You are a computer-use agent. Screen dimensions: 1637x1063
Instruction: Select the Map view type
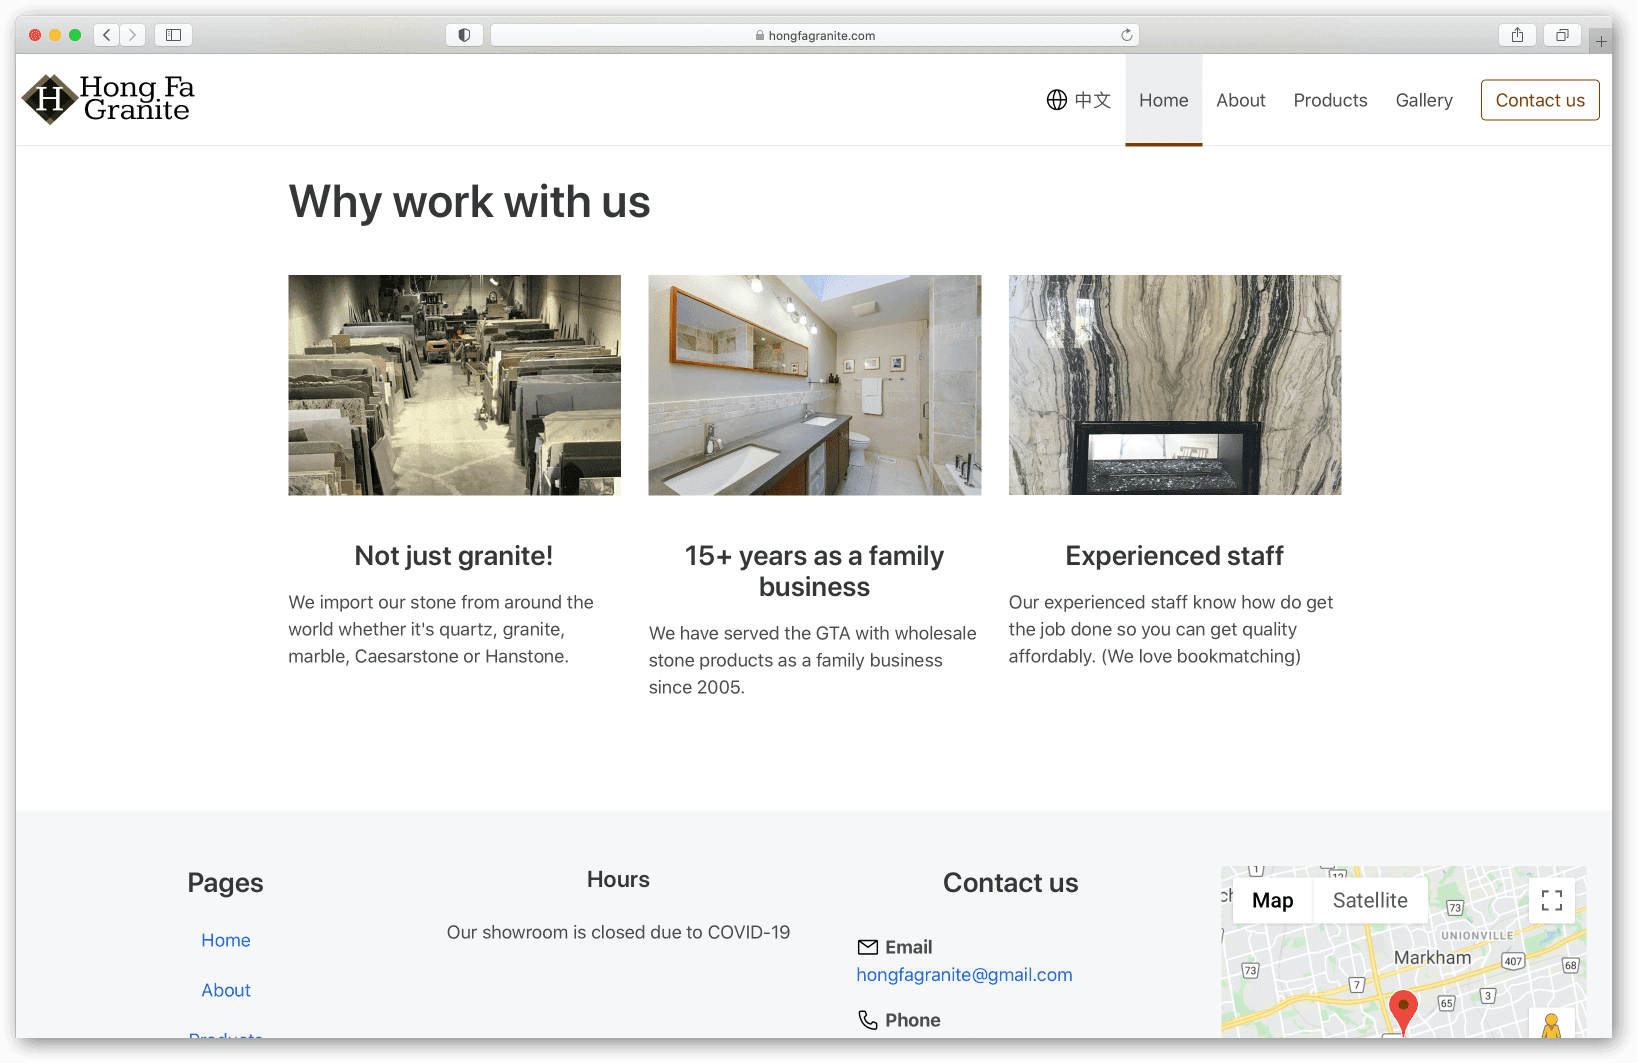coord(1272,901)
